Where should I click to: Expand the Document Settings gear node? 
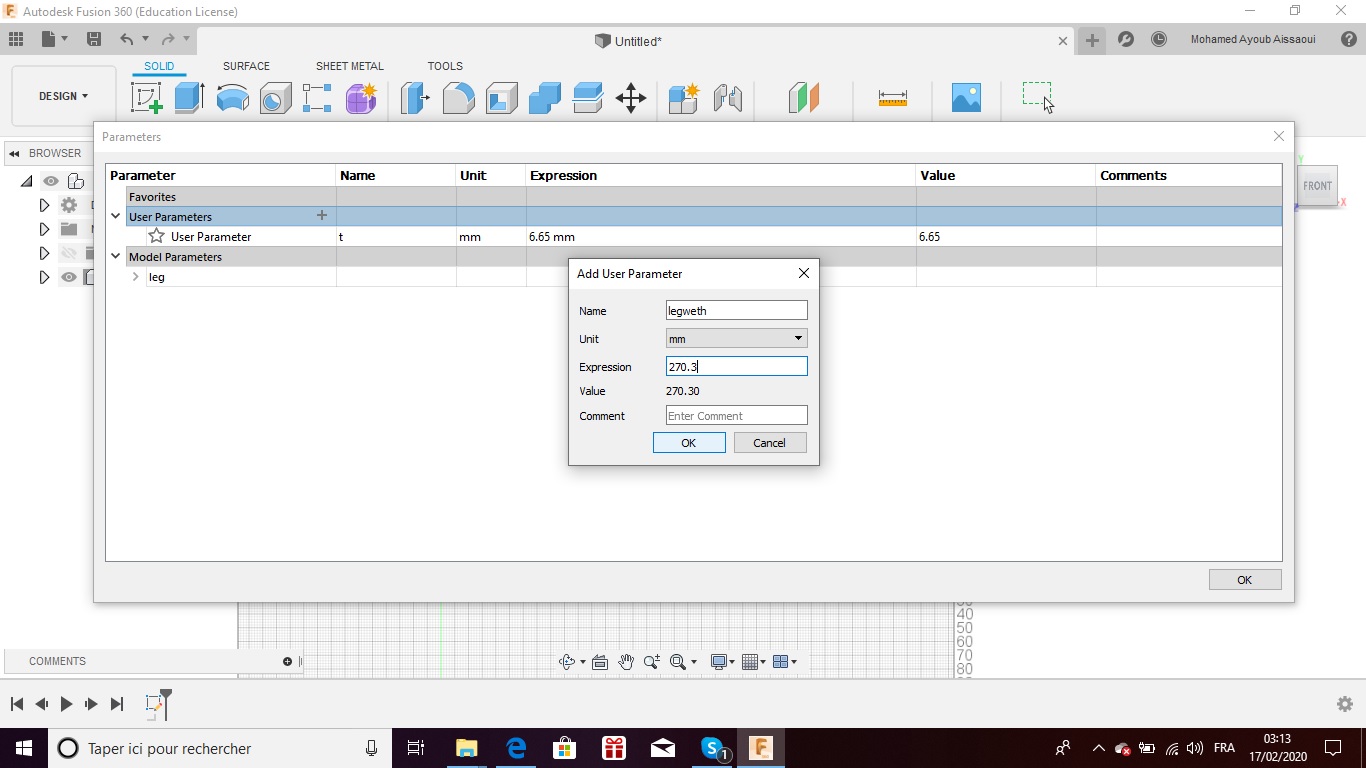click(44, 205)
